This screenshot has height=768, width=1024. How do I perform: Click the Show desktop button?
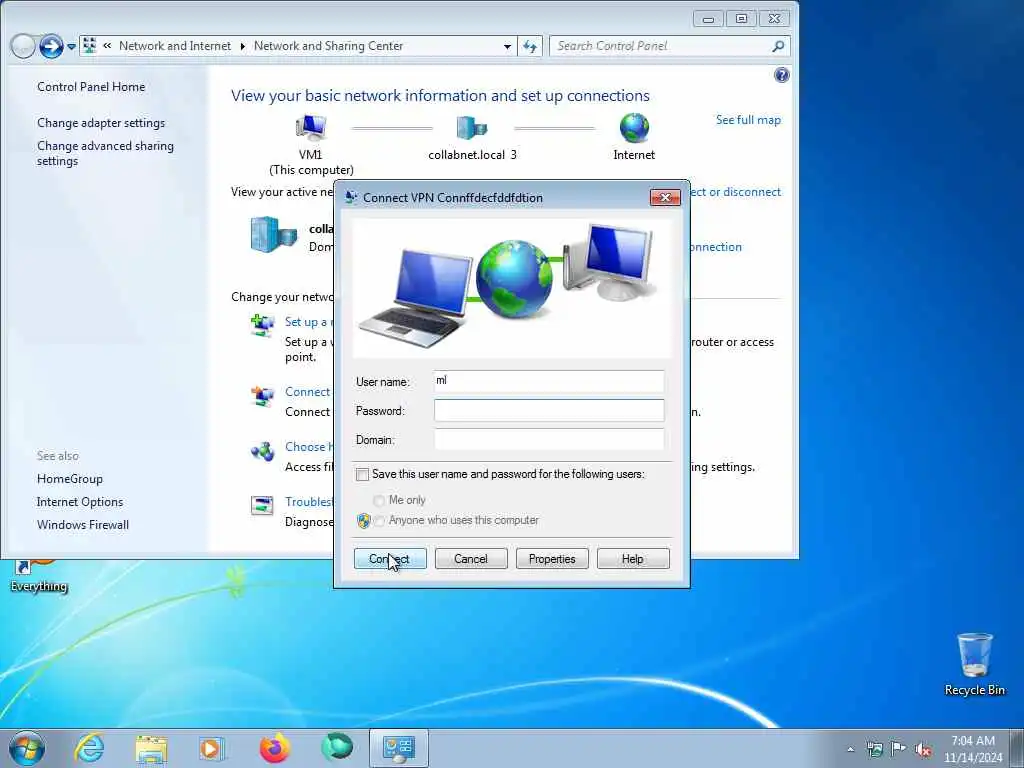point(1017,749)
